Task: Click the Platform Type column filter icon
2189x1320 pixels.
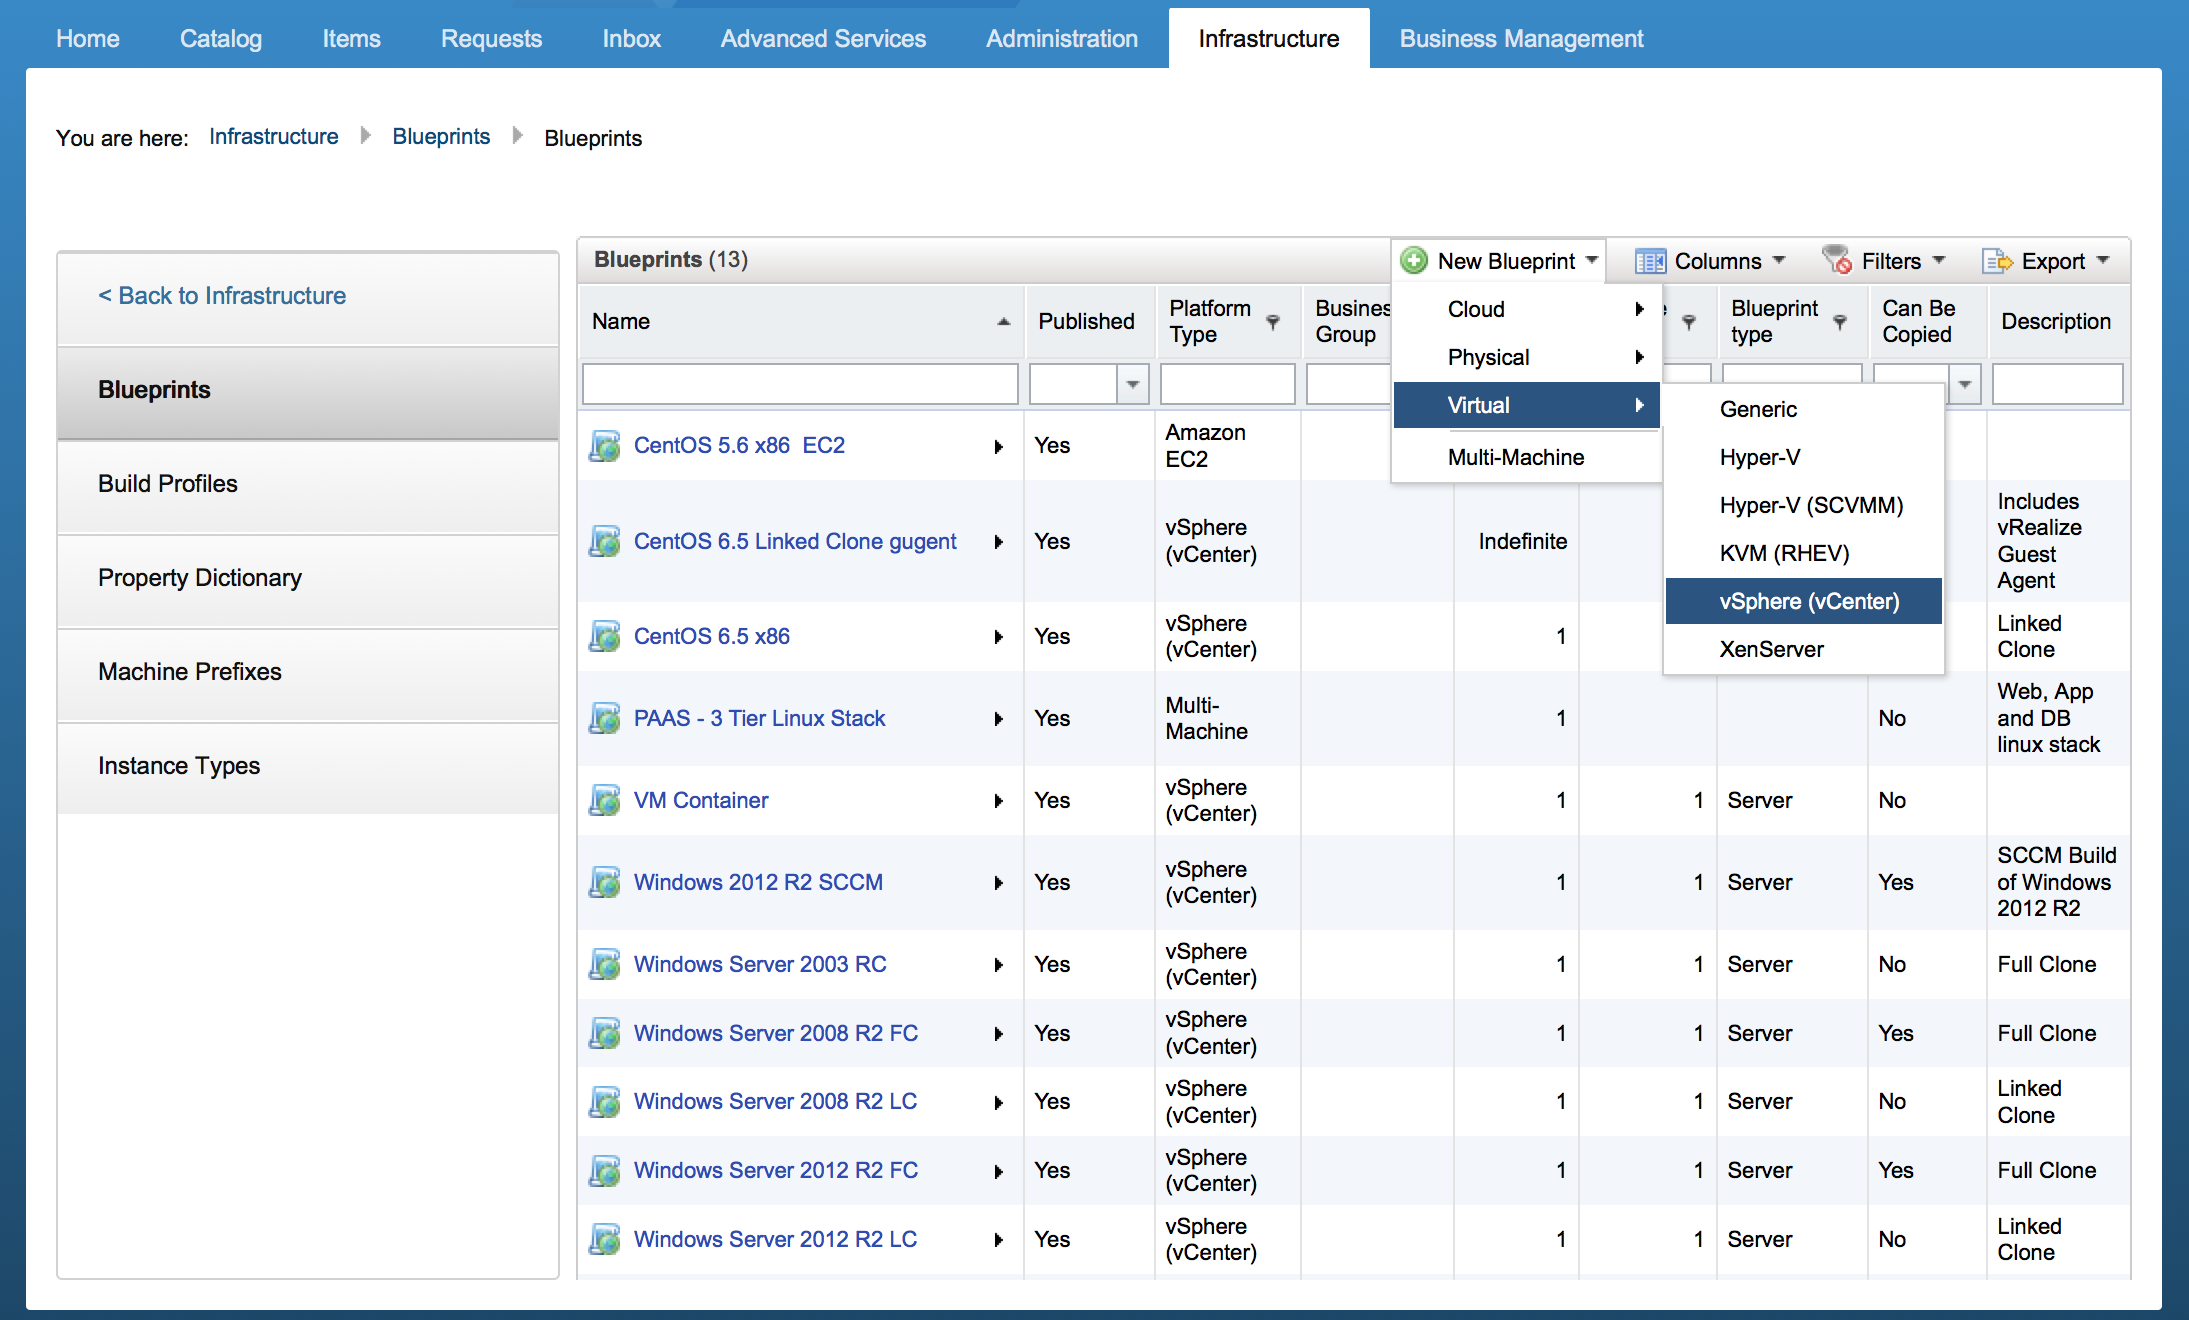Action: click(1273, 322)
